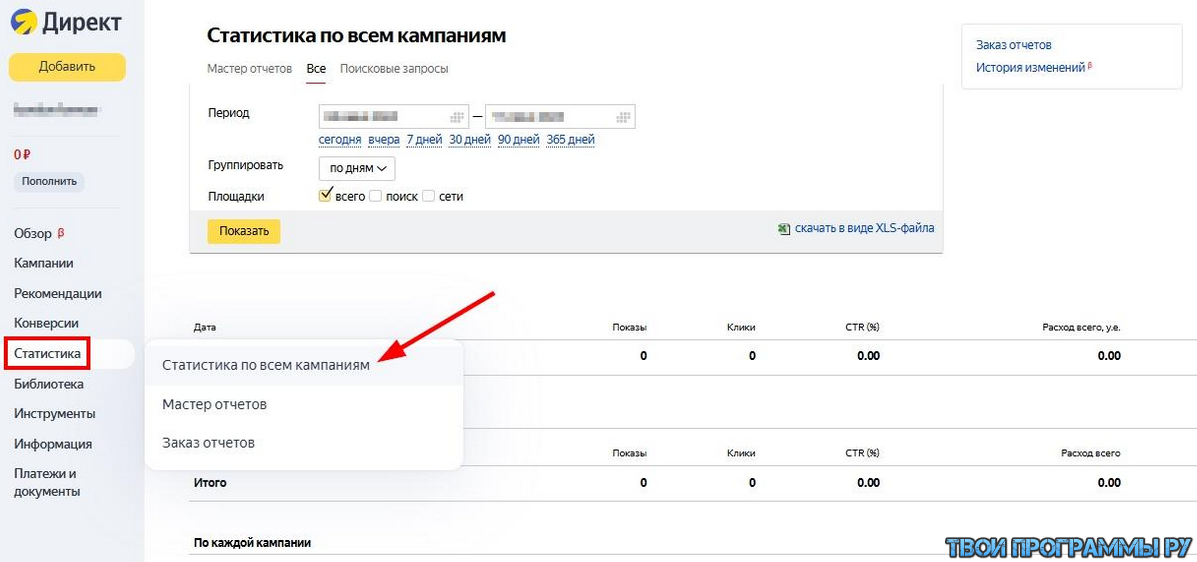Viewport: 1197px width, 562px height.
Task: Set period to 365 дней
Action: 570,140
